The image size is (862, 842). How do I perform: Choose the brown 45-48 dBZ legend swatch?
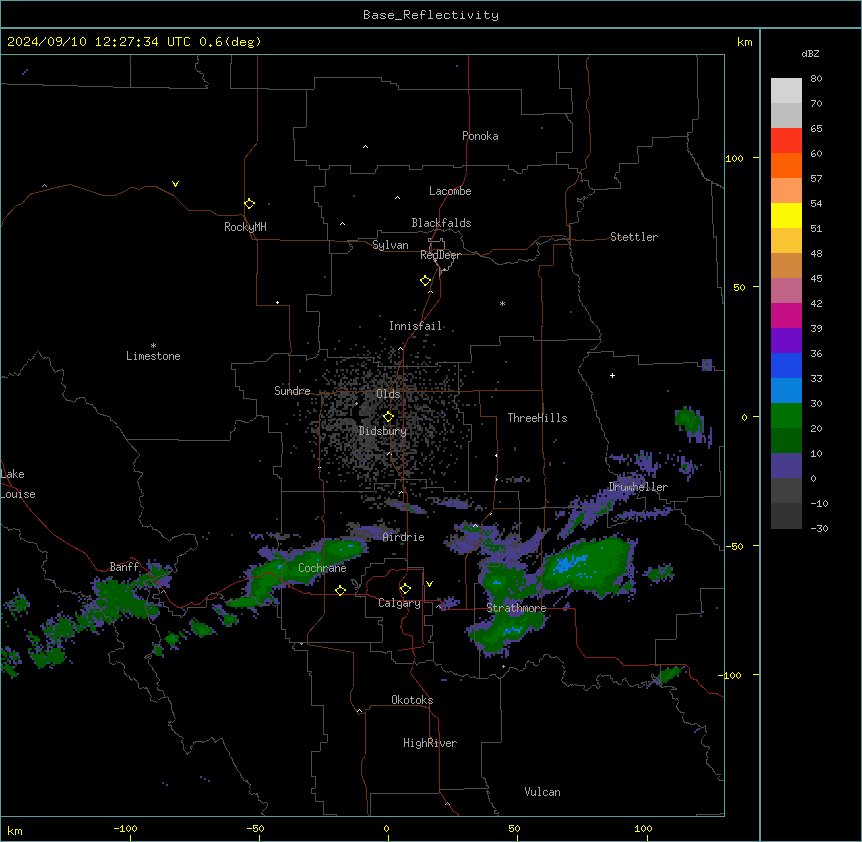click(786, 265)
